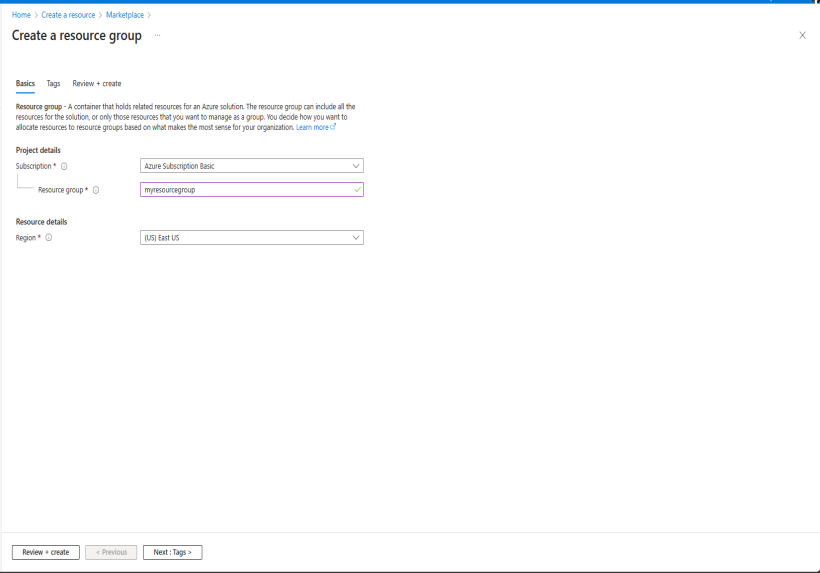Switch to the Tags tab

[53, 84]
